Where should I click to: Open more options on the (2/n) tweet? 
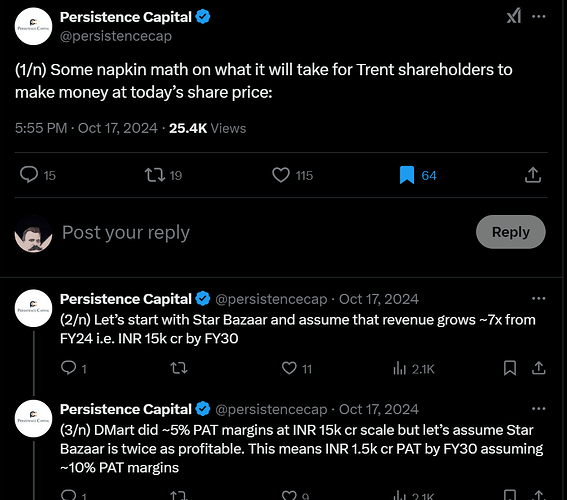click(539, 299)
